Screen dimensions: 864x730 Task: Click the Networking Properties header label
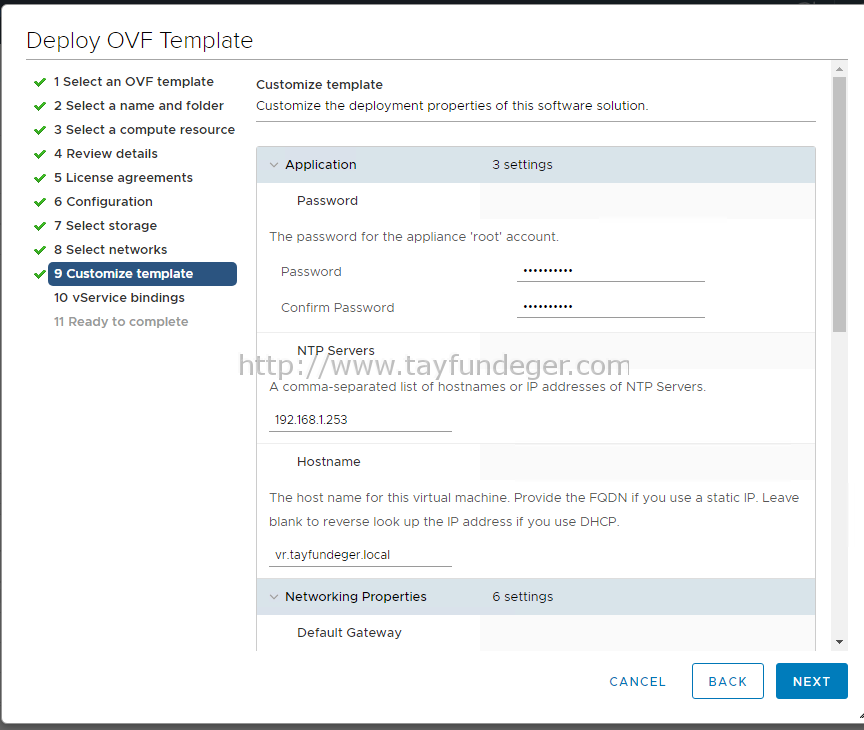click(x=356, y=597)
